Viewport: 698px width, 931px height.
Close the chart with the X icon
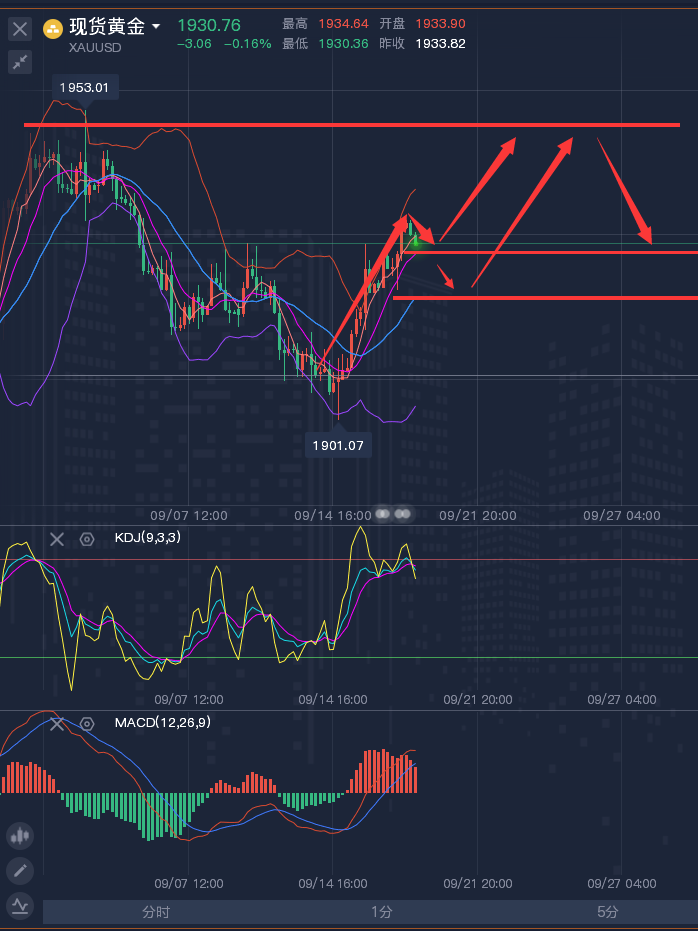[x=20, y=28]
